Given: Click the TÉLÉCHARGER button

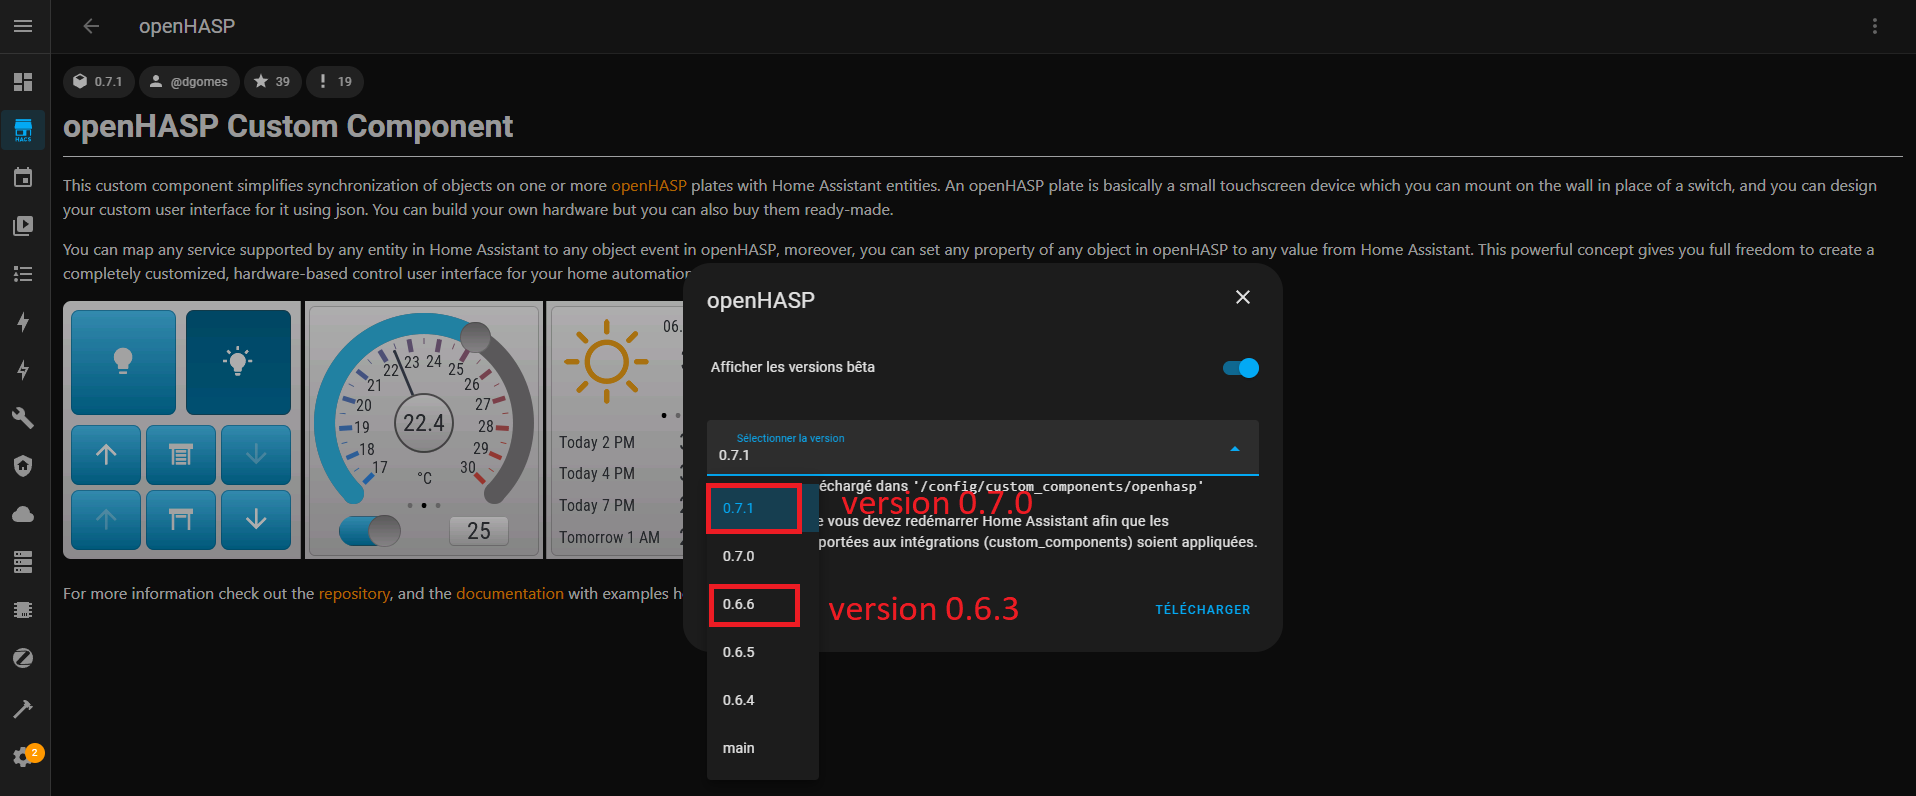Looking at the screenshot, I should pyautogui.click(x=1203, y=610).
